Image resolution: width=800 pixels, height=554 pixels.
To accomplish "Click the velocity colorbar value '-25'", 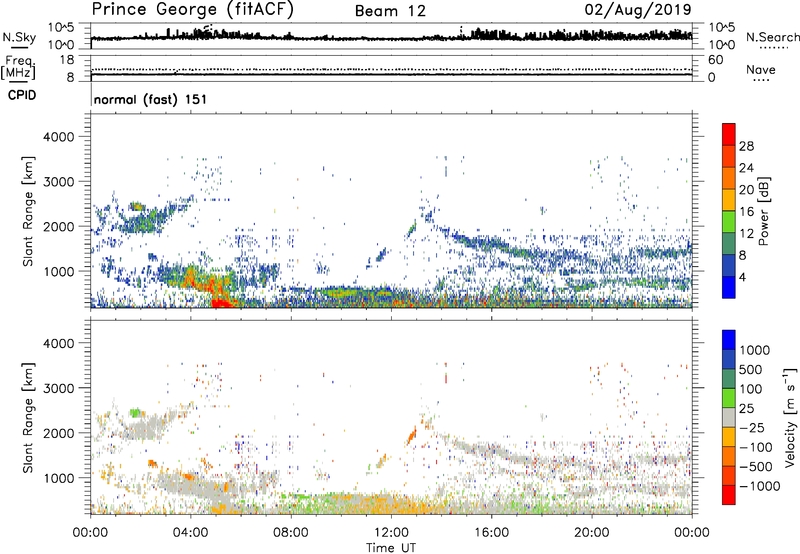I will click(752, 428).
